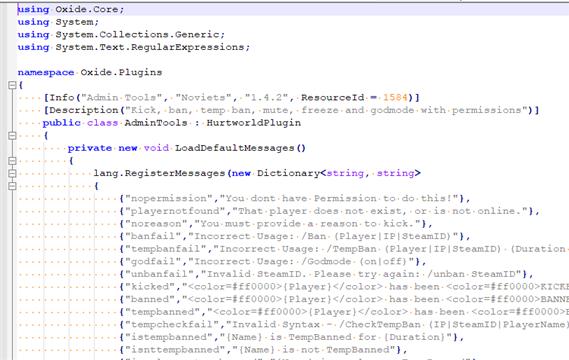This screenshot has width=569, height=360.
Task: Click the ResourceId number 1584
Action: point(395,98)
